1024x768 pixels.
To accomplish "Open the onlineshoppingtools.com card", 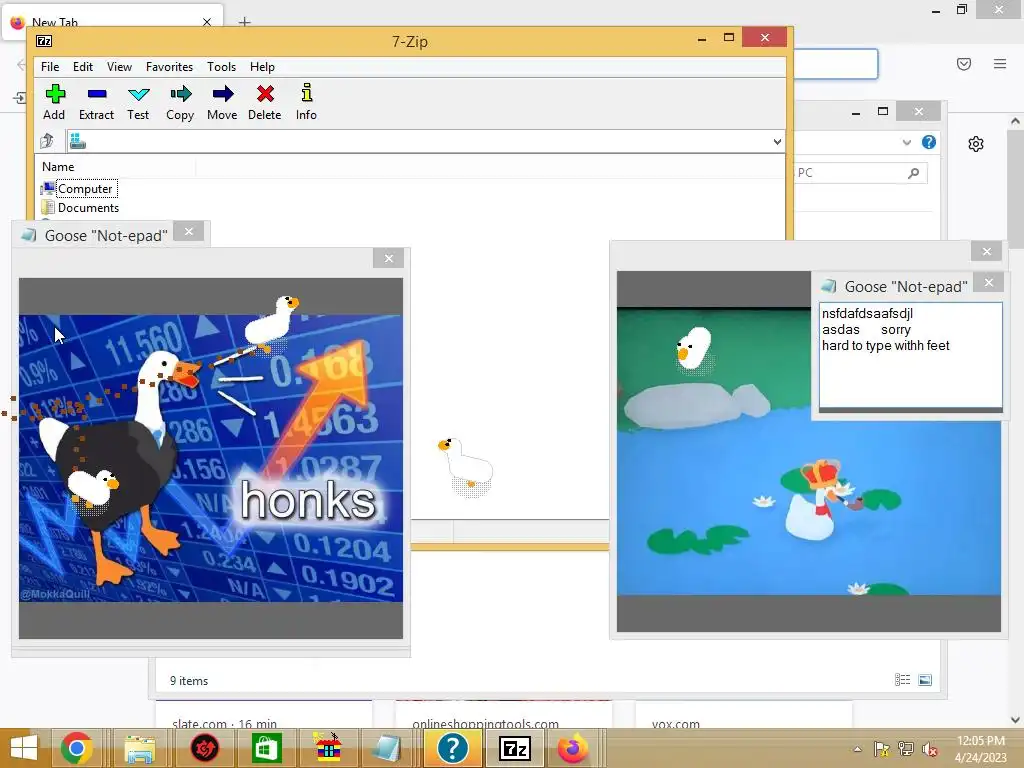I will click(x=504, y=714).
